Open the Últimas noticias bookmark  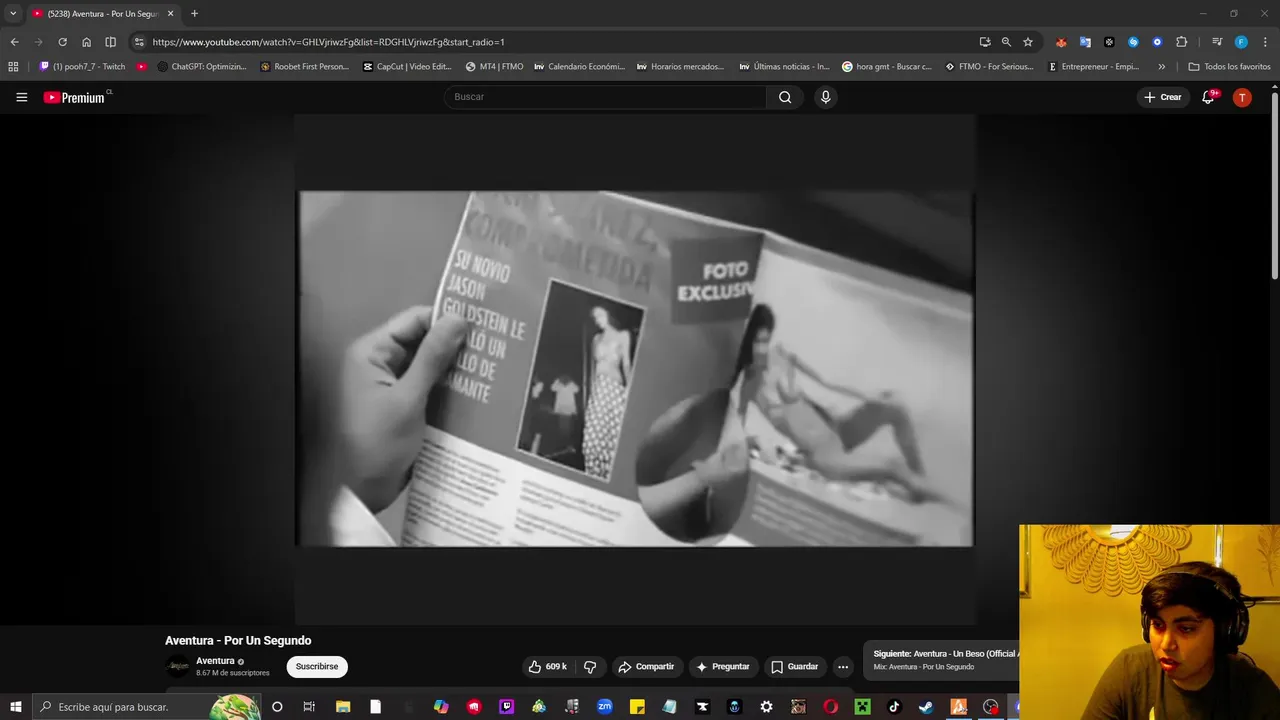tap(784, 67)
